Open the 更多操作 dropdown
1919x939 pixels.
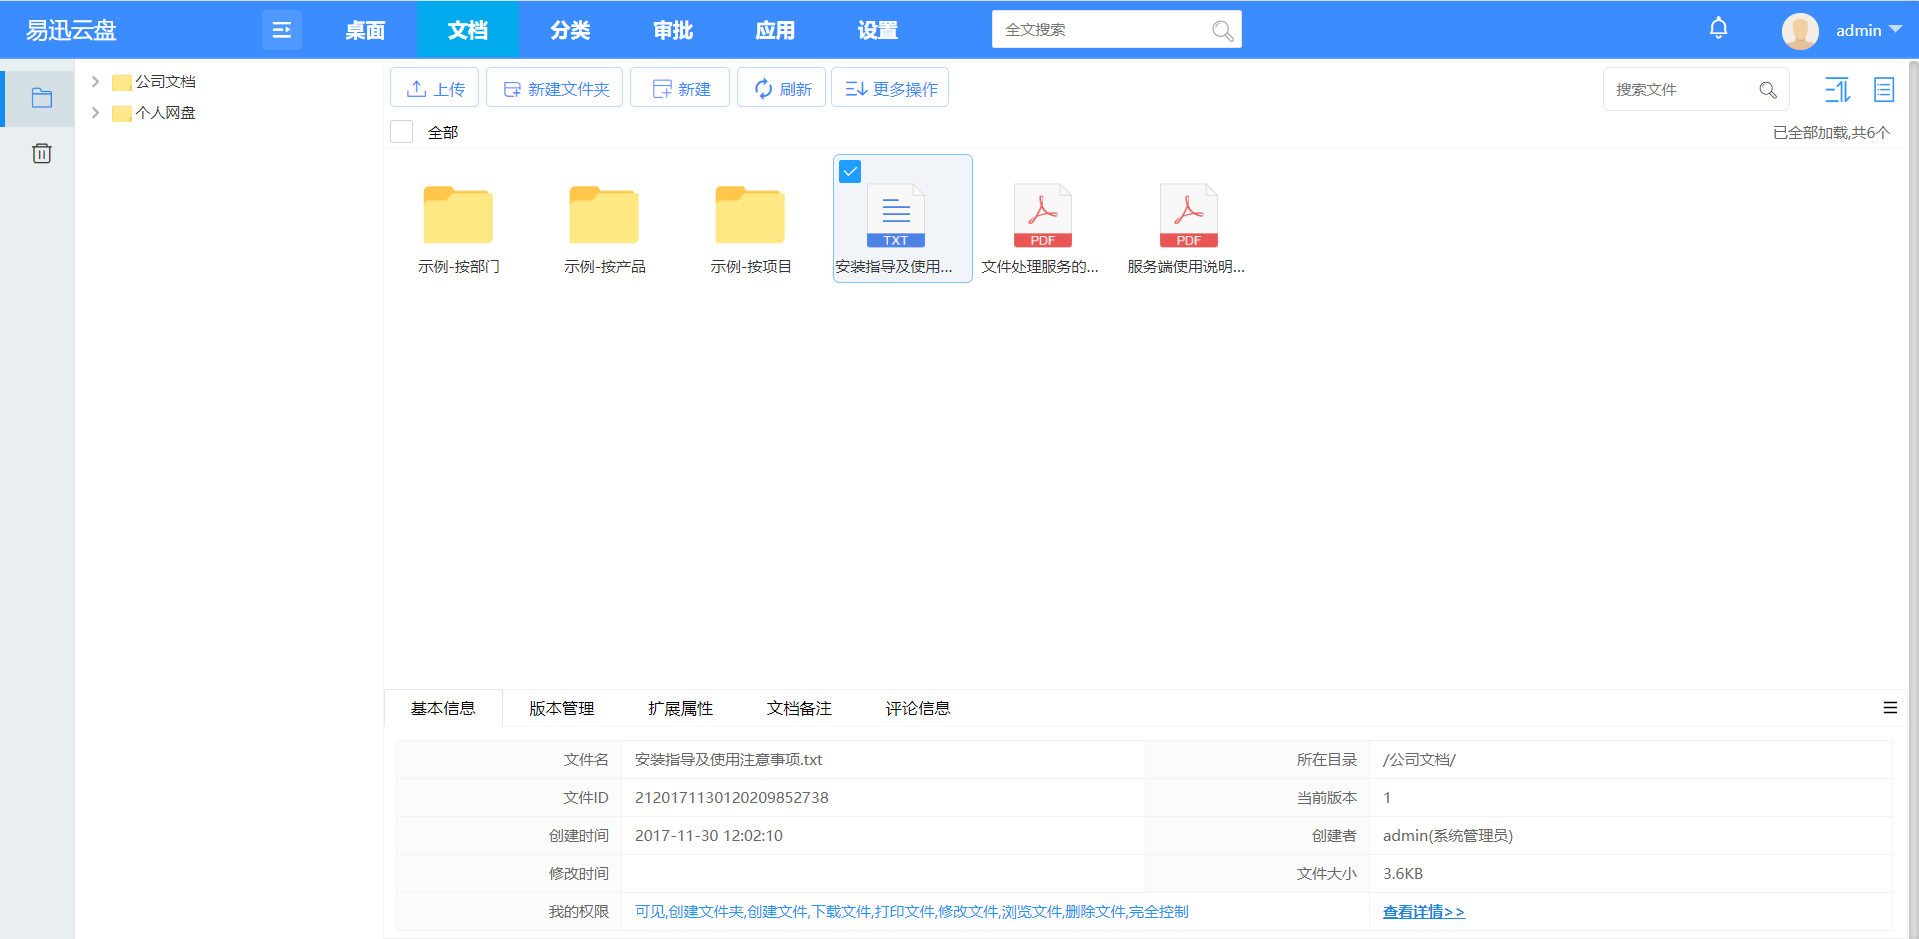[889, 88]
